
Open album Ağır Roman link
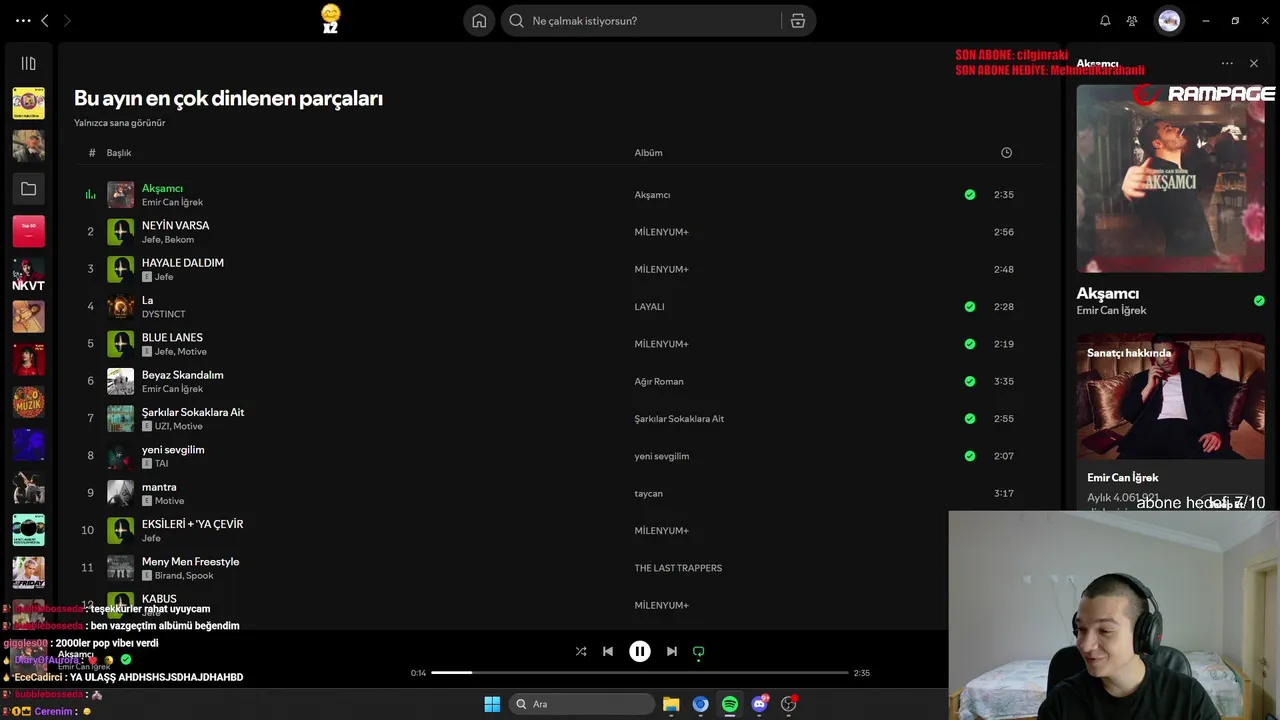[659, 381]
